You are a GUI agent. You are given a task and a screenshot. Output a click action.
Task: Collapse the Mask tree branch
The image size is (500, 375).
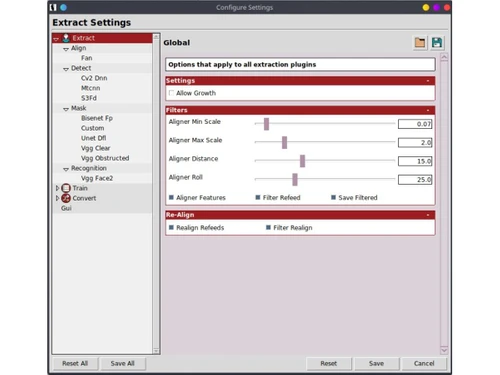[x=66, y=109]
